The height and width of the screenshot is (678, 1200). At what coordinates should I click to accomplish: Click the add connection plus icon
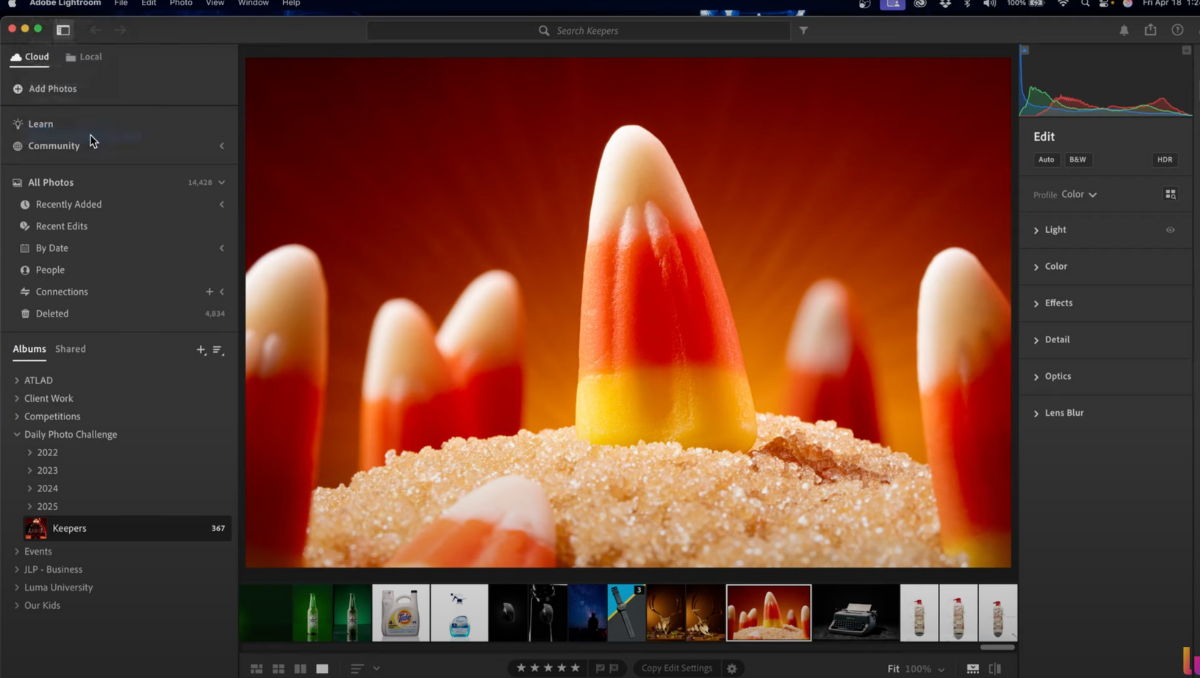[209, 292]
